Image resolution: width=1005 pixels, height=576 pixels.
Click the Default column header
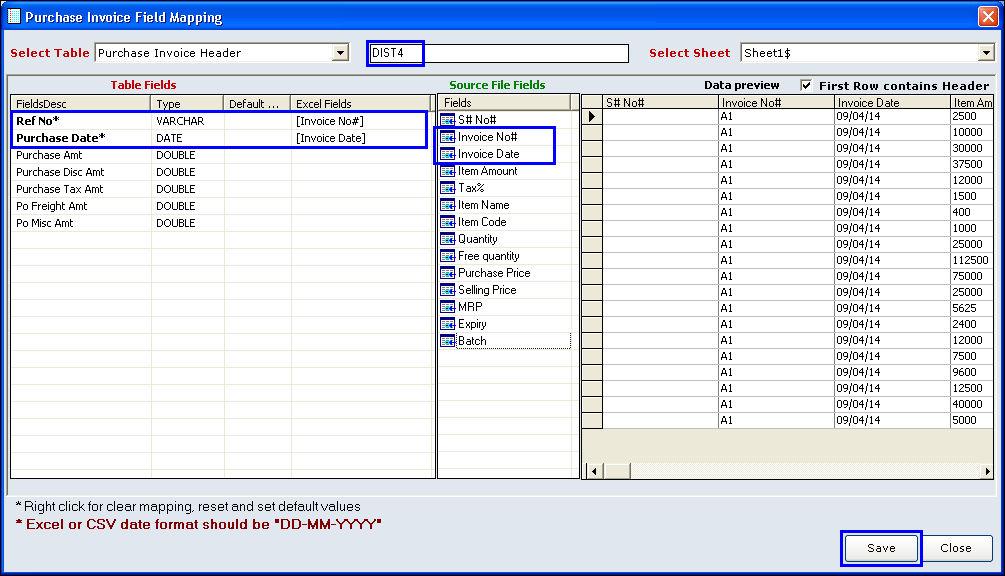click(x=257, y=104)
